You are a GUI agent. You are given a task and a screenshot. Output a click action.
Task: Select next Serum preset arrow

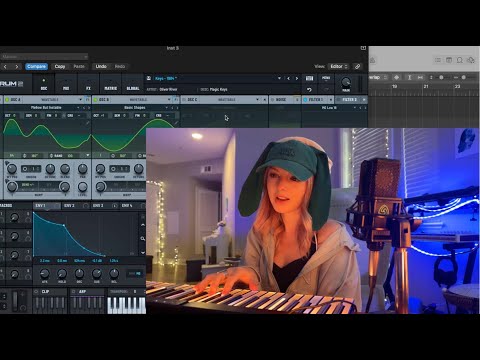pos(297,78)
